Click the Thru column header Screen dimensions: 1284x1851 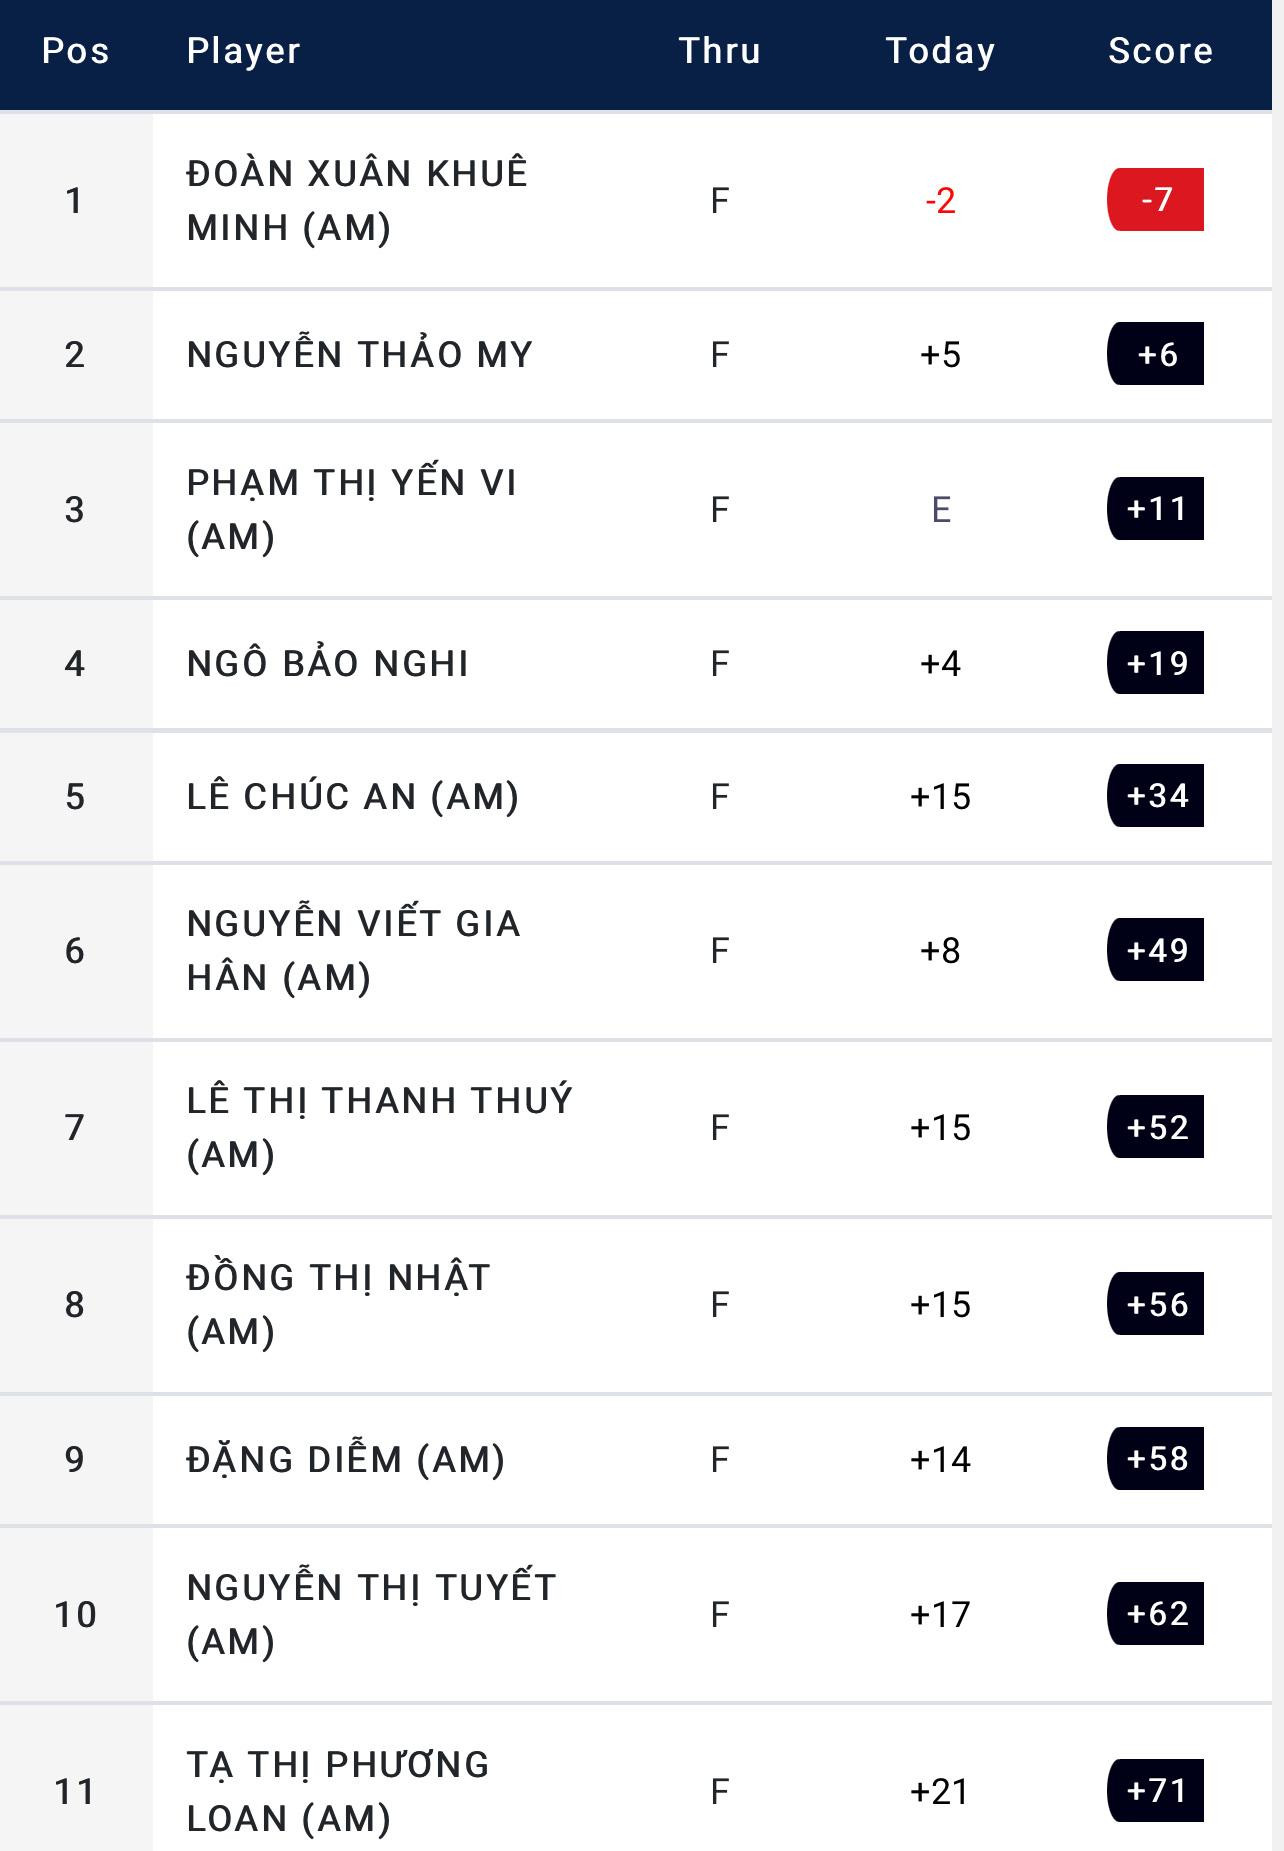point(719,51)
